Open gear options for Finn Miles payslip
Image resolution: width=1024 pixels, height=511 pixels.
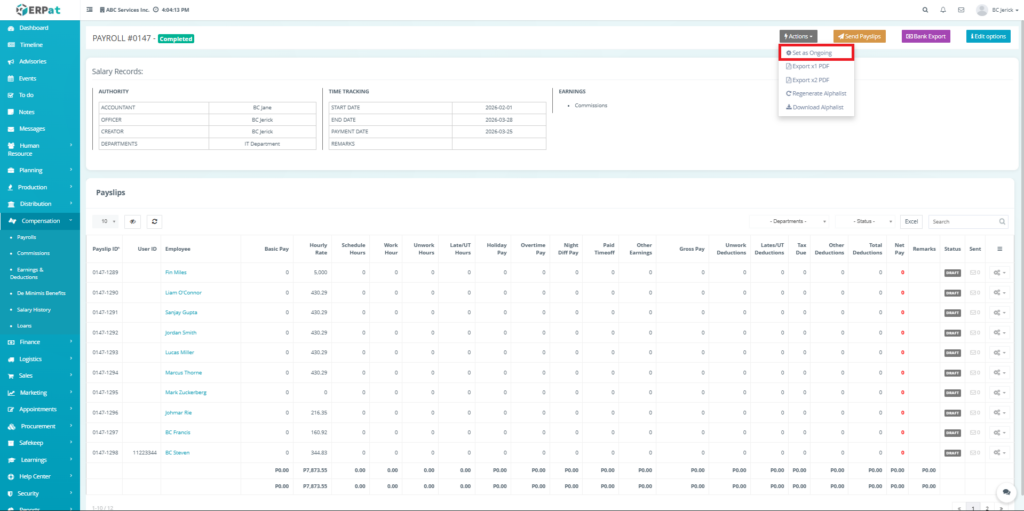[x=999, y=272]
